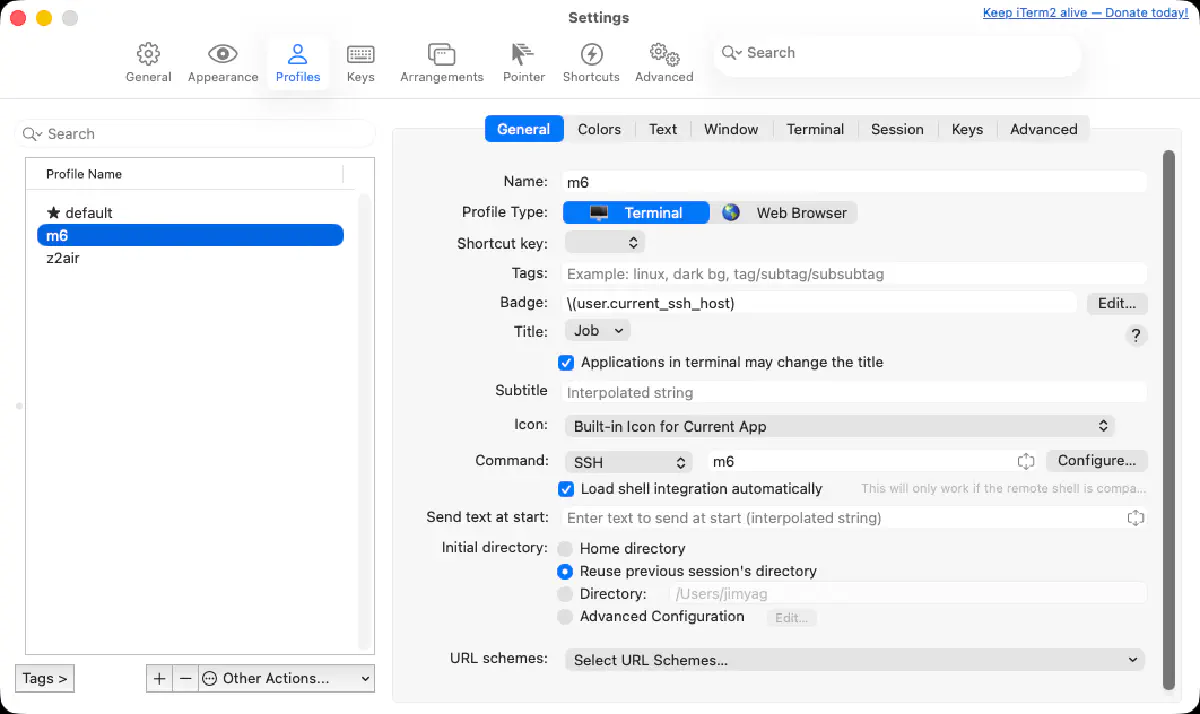Open the Built-in Icon for Current App dropdown

[x=839, y=425]
